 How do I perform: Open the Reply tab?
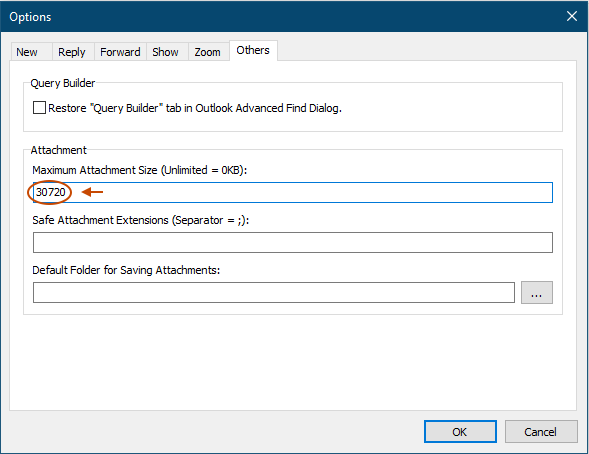(x=72, y=52)
